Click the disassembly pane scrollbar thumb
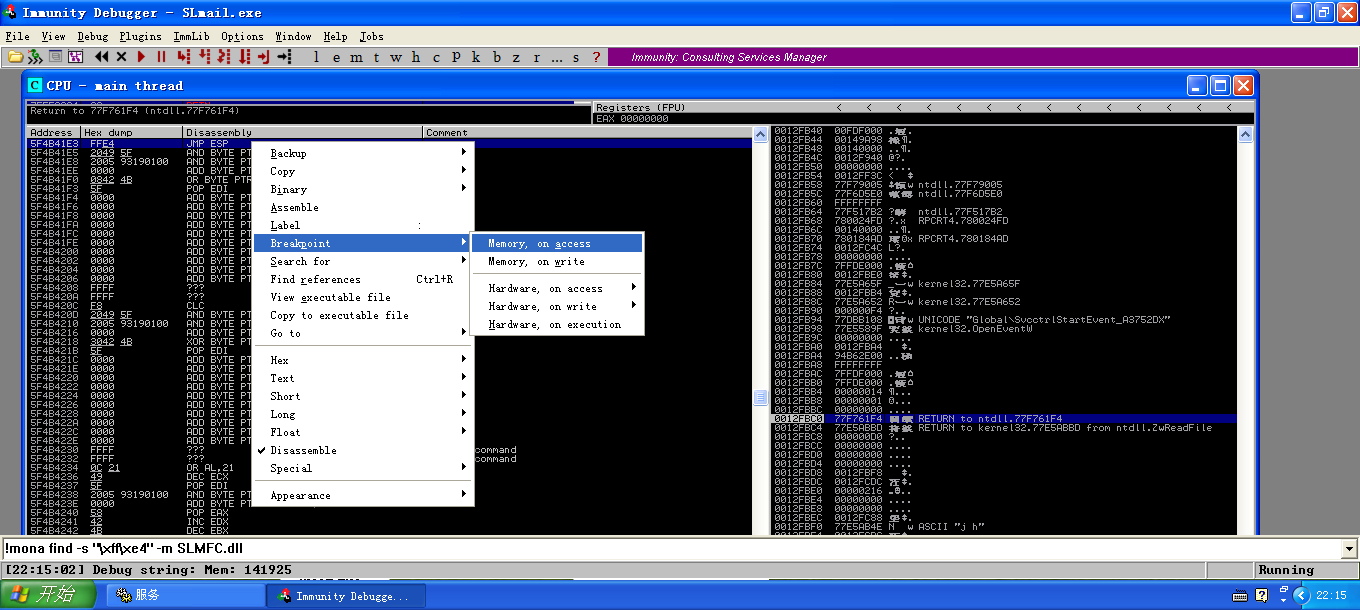This screenshot has width=1360, height=610. coord(760,397)
